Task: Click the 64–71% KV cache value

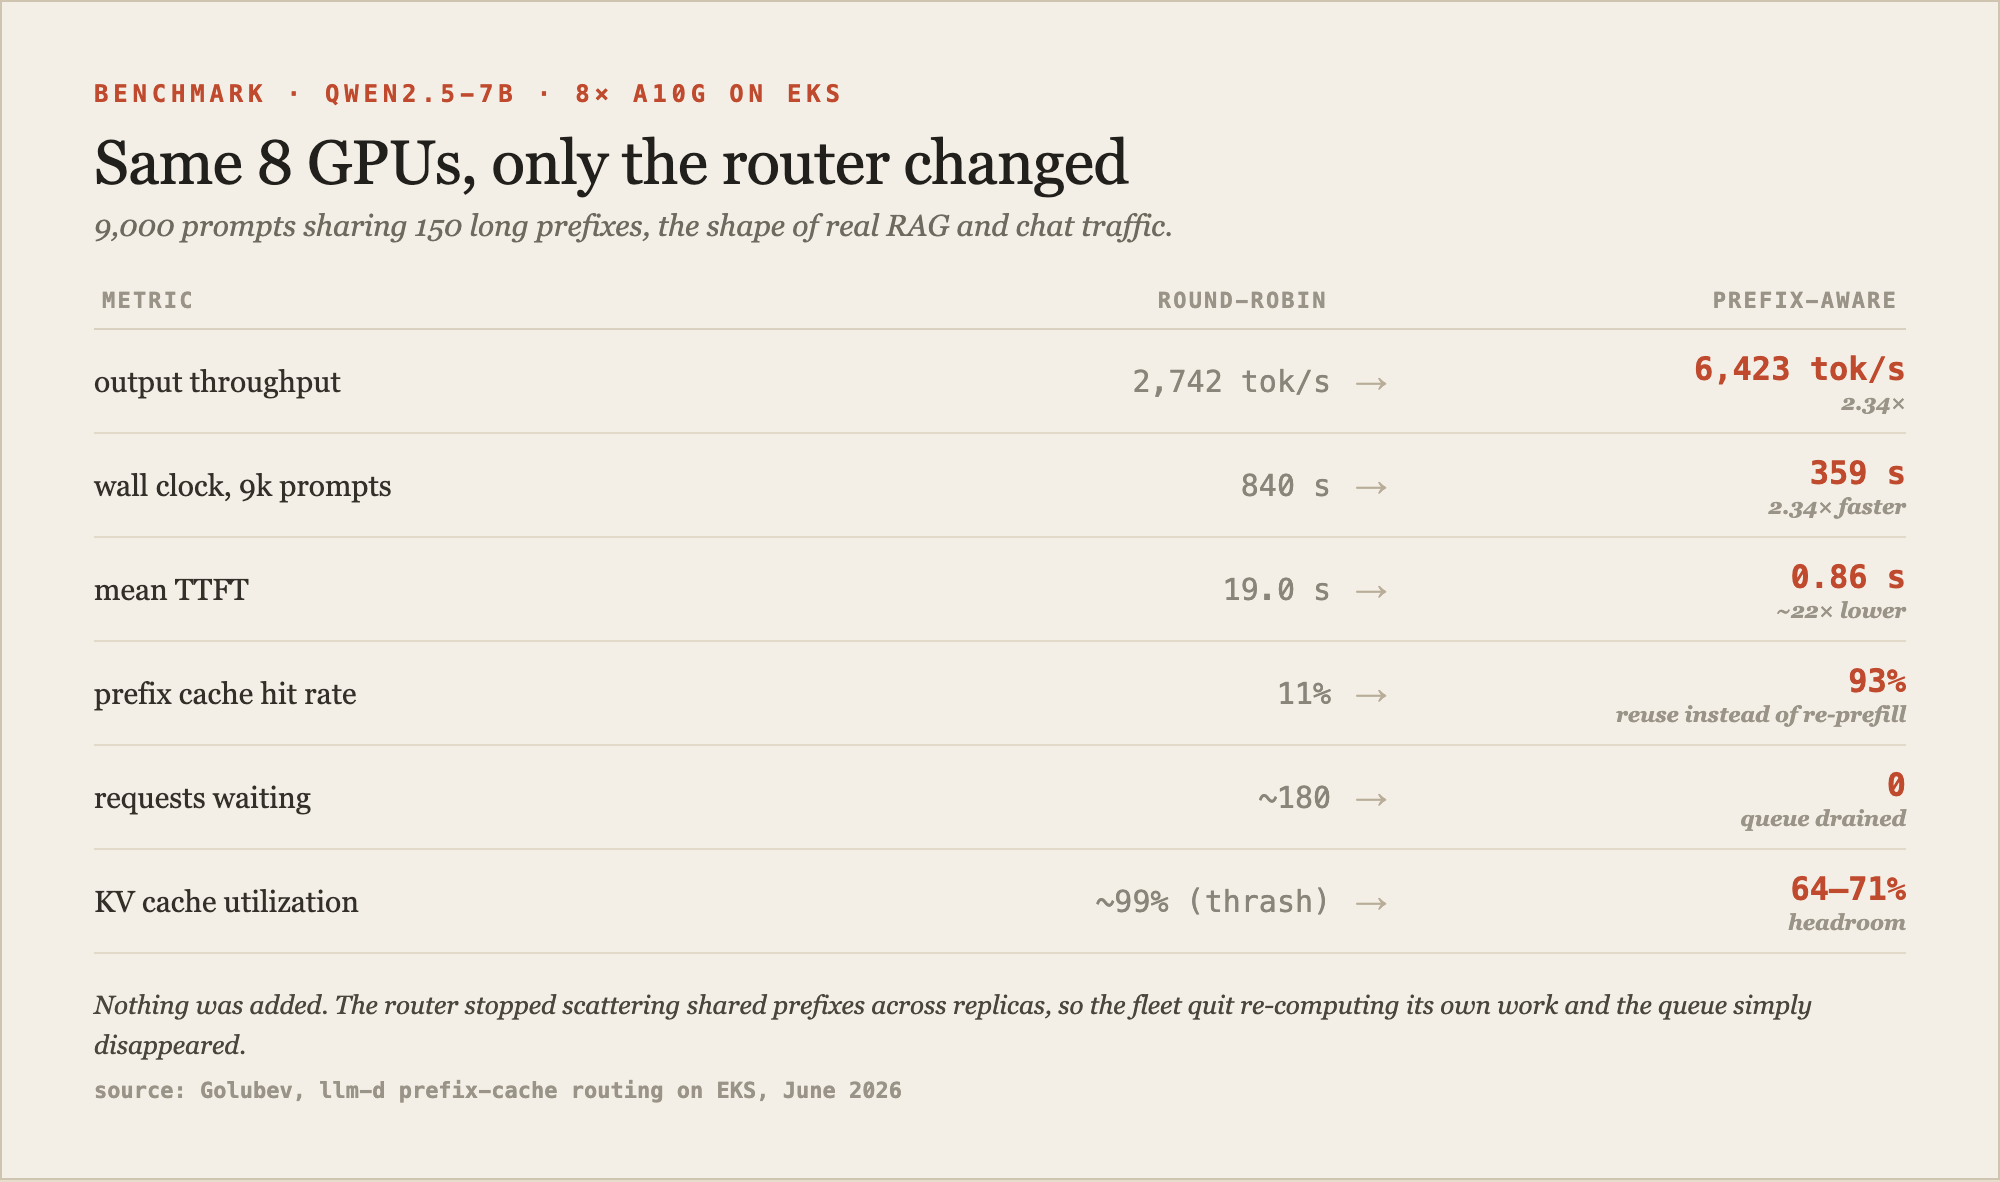Action: coord(1848,889)
